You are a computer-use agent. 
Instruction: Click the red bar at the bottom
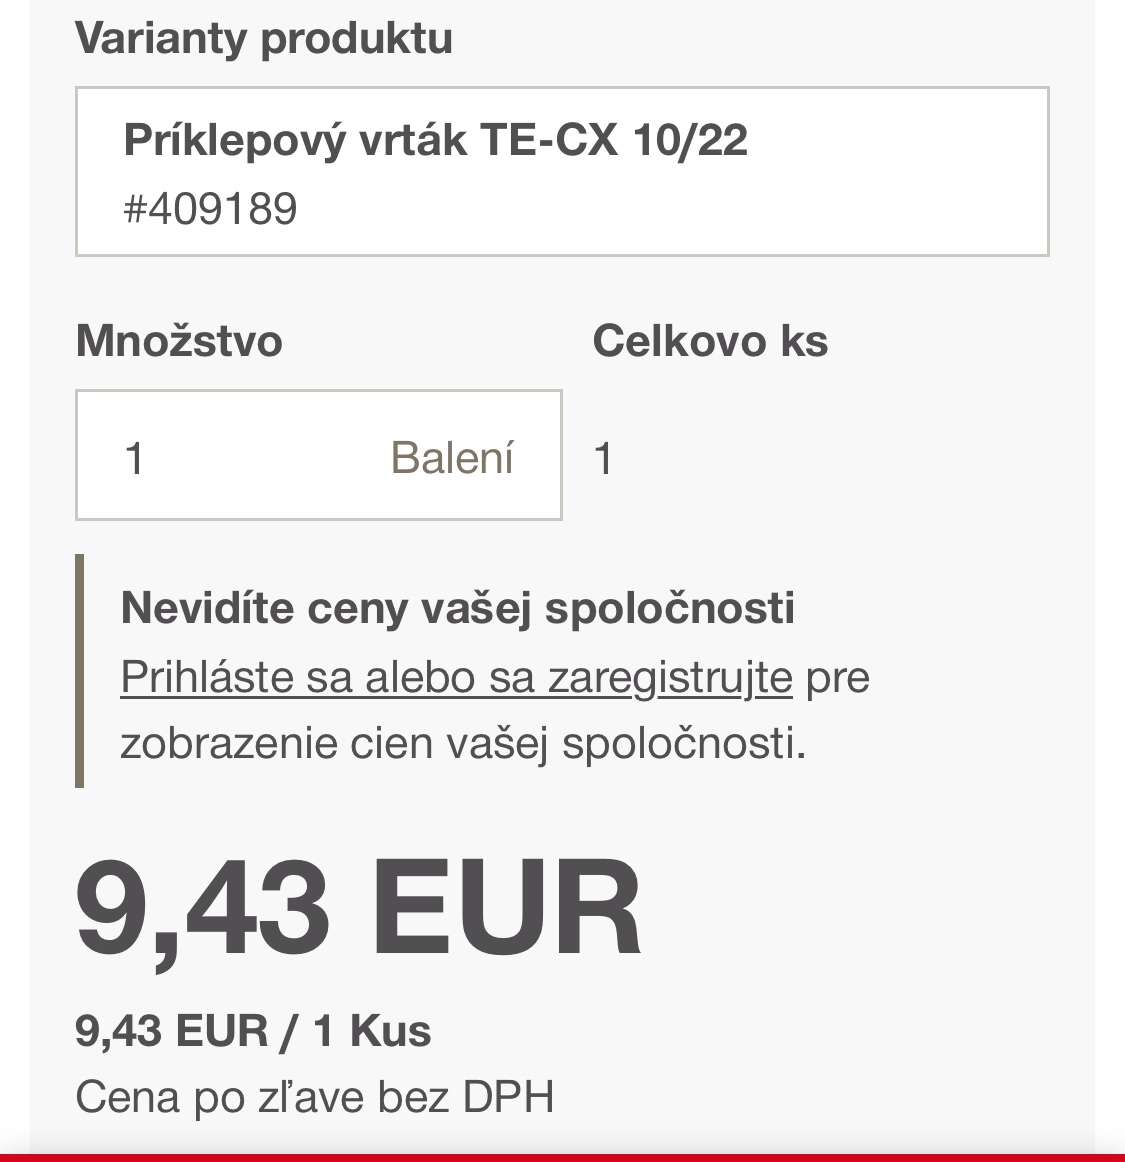tap(562, 1157)
